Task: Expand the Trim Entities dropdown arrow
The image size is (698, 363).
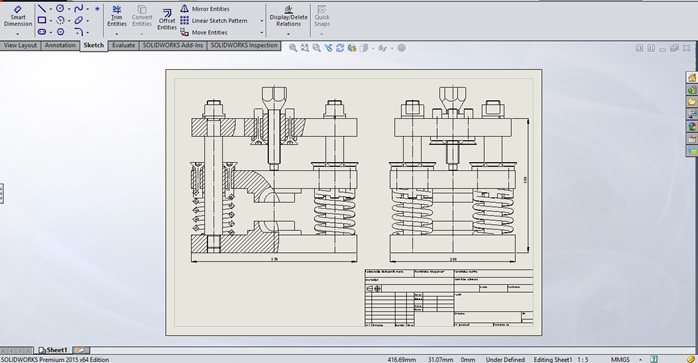Action: tap(117, 34)
